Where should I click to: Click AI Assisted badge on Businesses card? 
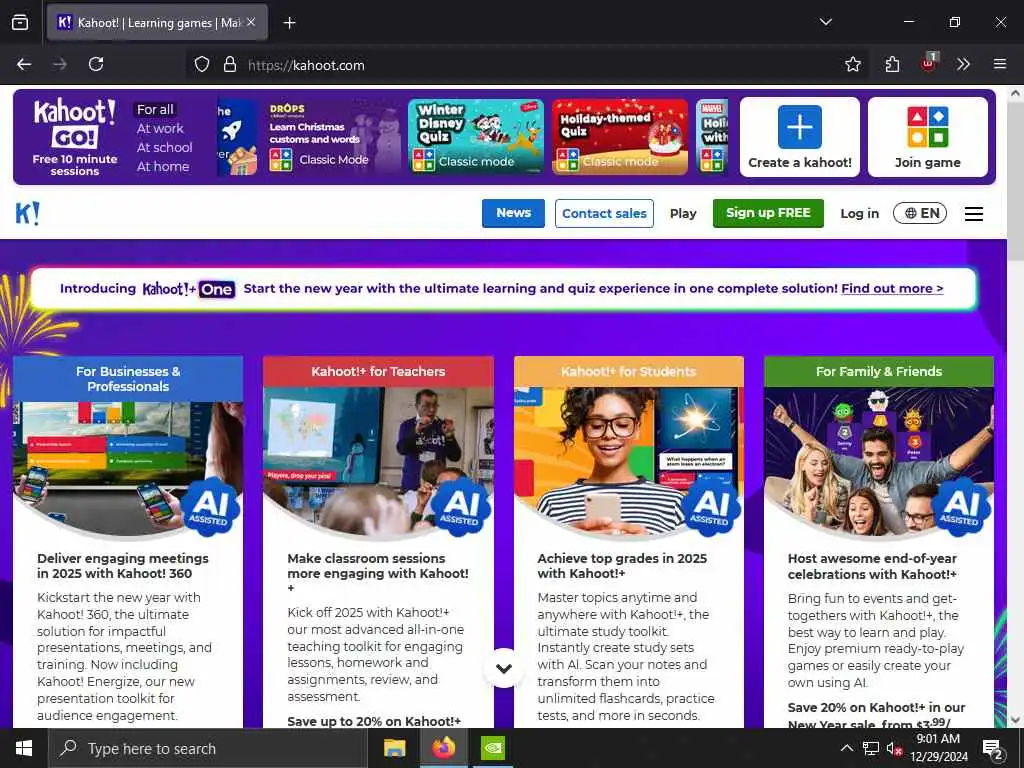(x=210, y=507)
